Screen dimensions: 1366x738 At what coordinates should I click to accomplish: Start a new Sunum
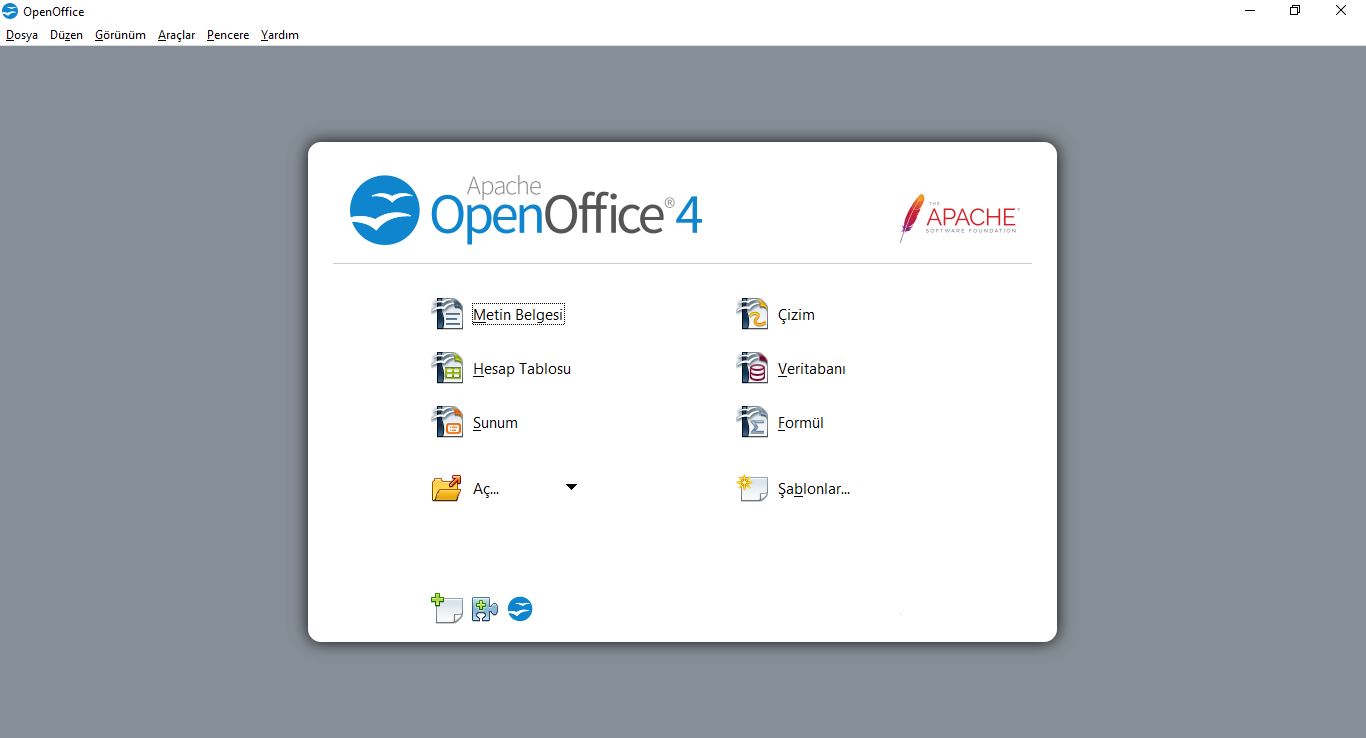(x=495, y=423)
